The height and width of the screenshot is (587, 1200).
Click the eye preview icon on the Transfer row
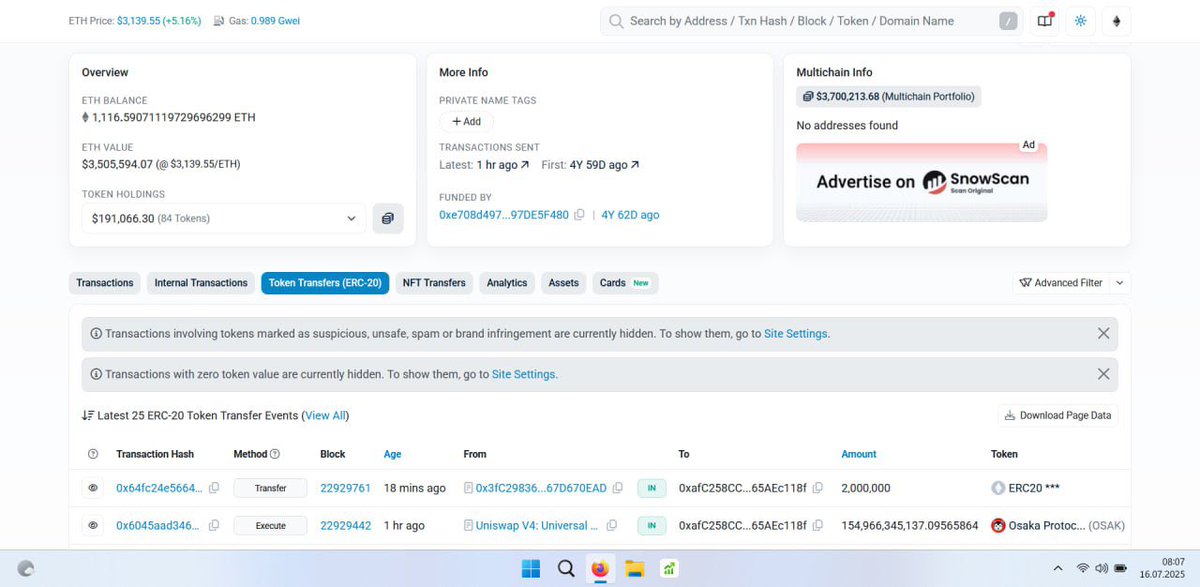pos(93,488)
